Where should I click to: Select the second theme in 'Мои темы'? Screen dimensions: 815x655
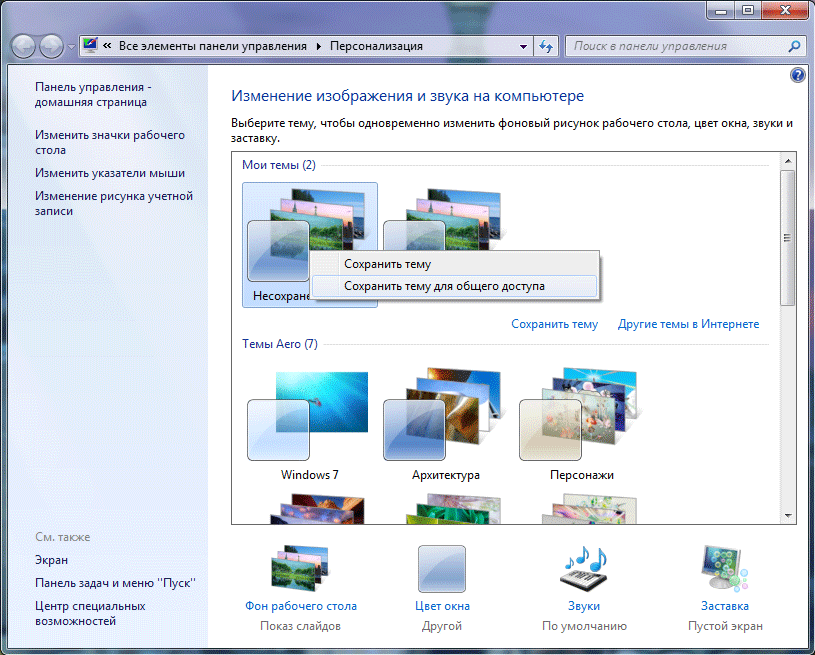(445, 221)
